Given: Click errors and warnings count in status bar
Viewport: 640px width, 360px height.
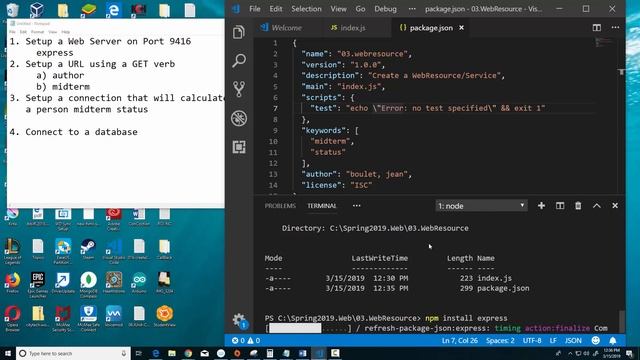Looking at the screenshot, I should tap(246, 340).
